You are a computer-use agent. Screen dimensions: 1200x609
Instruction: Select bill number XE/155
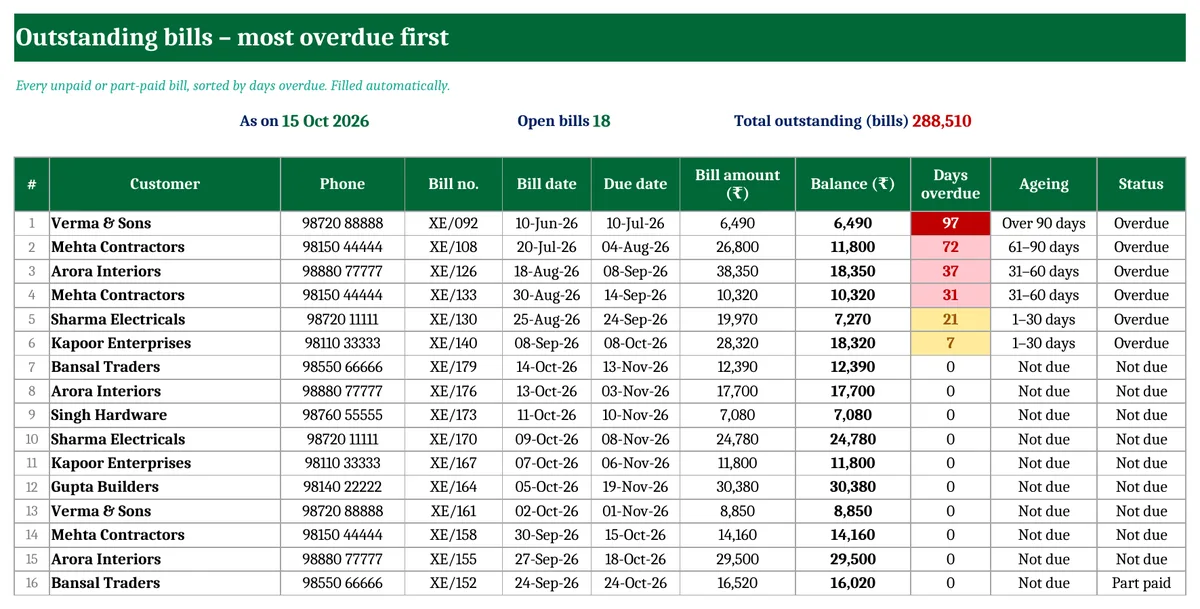pos(454,559)
